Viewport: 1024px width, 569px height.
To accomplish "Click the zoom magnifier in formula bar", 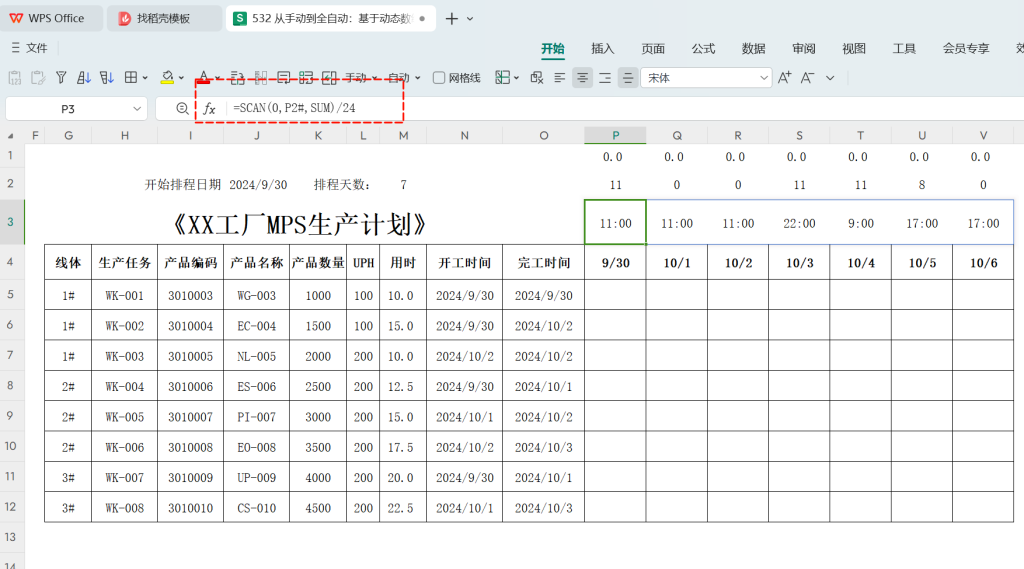I will point(182,108).
